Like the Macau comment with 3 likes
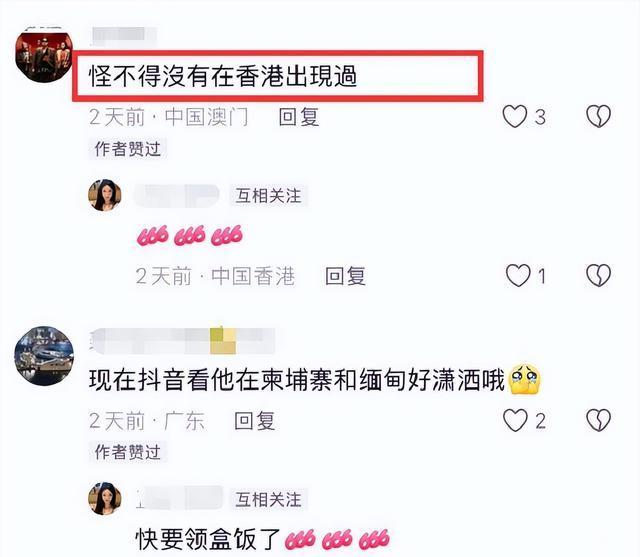The width and height of the screenshot is (640, 557). point(515,117)
